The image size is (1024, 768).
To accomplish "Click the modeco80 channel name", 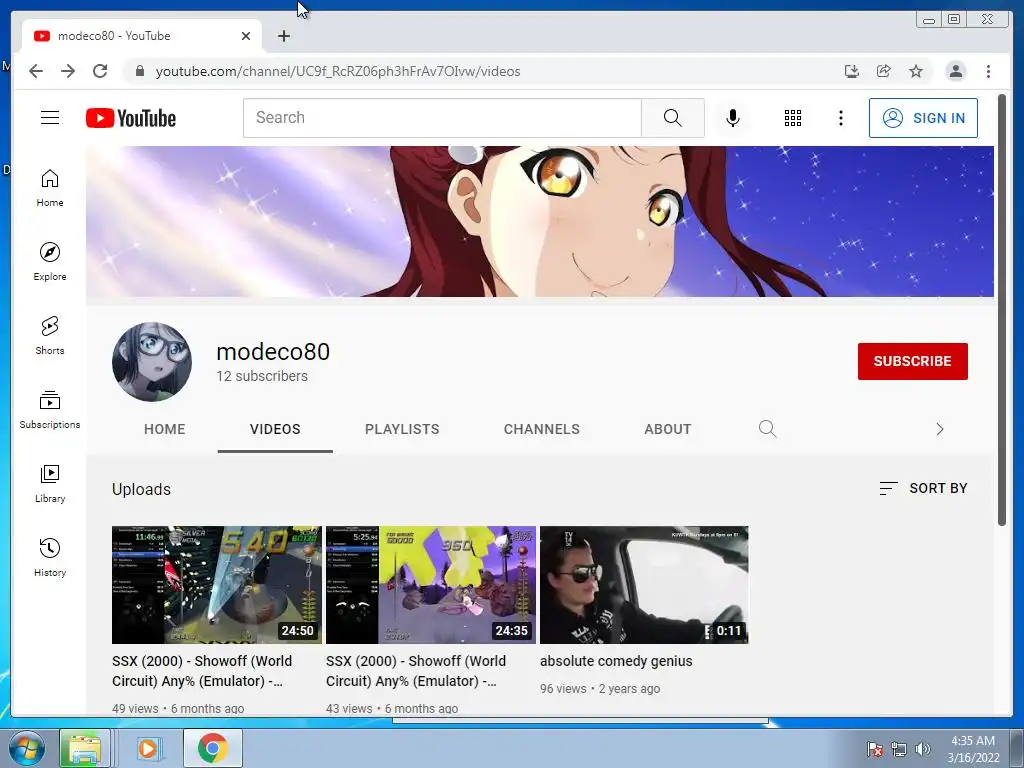I will coord(273,351).
